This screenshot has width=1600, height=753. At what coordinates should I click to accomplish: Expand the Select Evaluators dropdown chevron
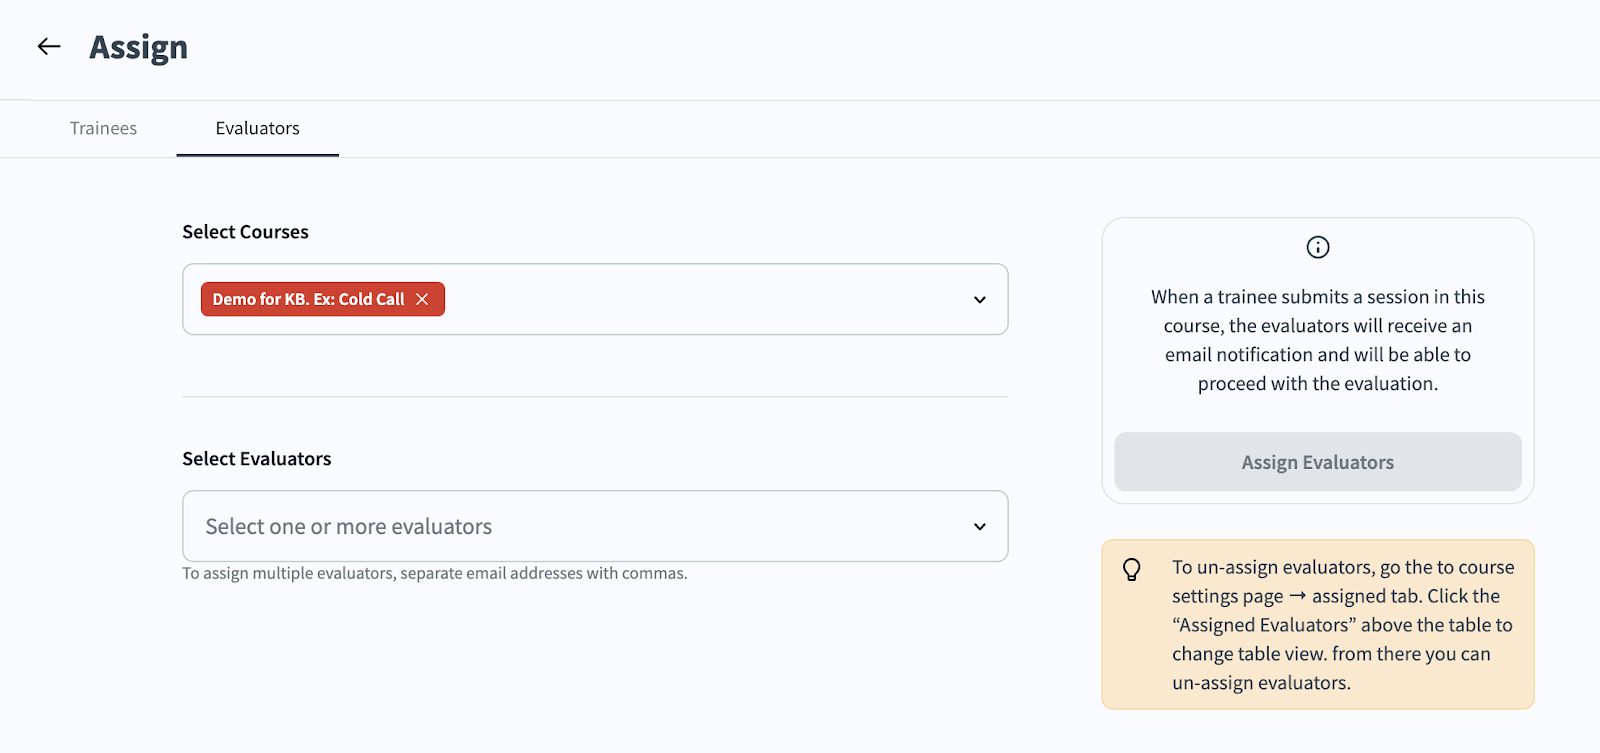980,527
